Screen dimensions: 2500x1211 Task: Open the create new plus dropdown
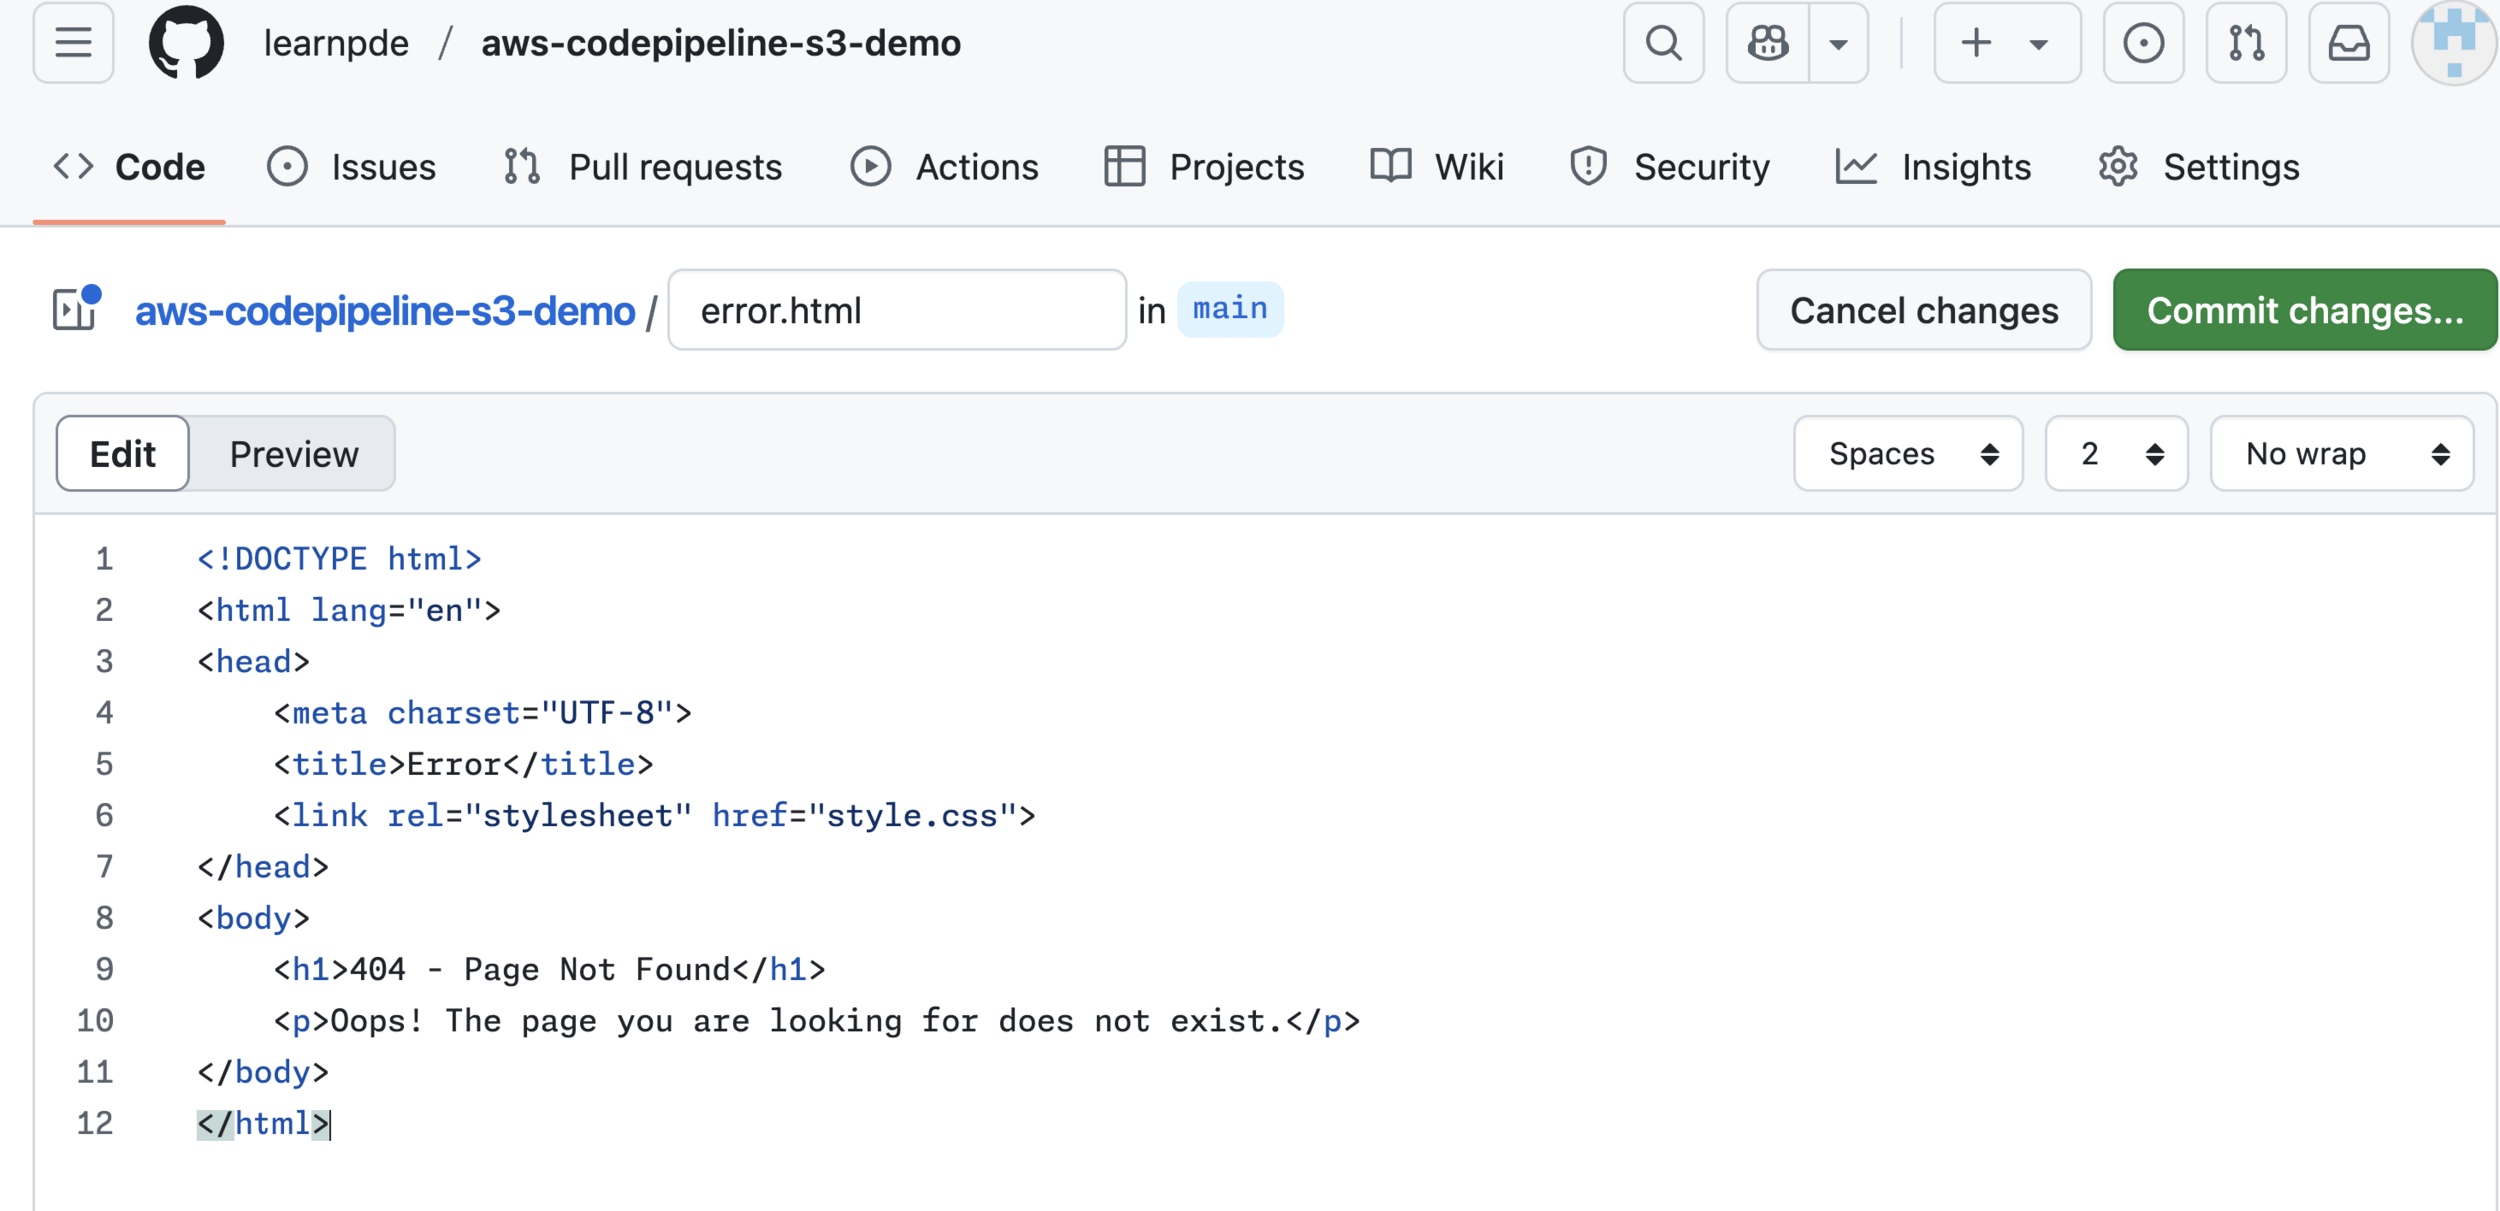2006,43
